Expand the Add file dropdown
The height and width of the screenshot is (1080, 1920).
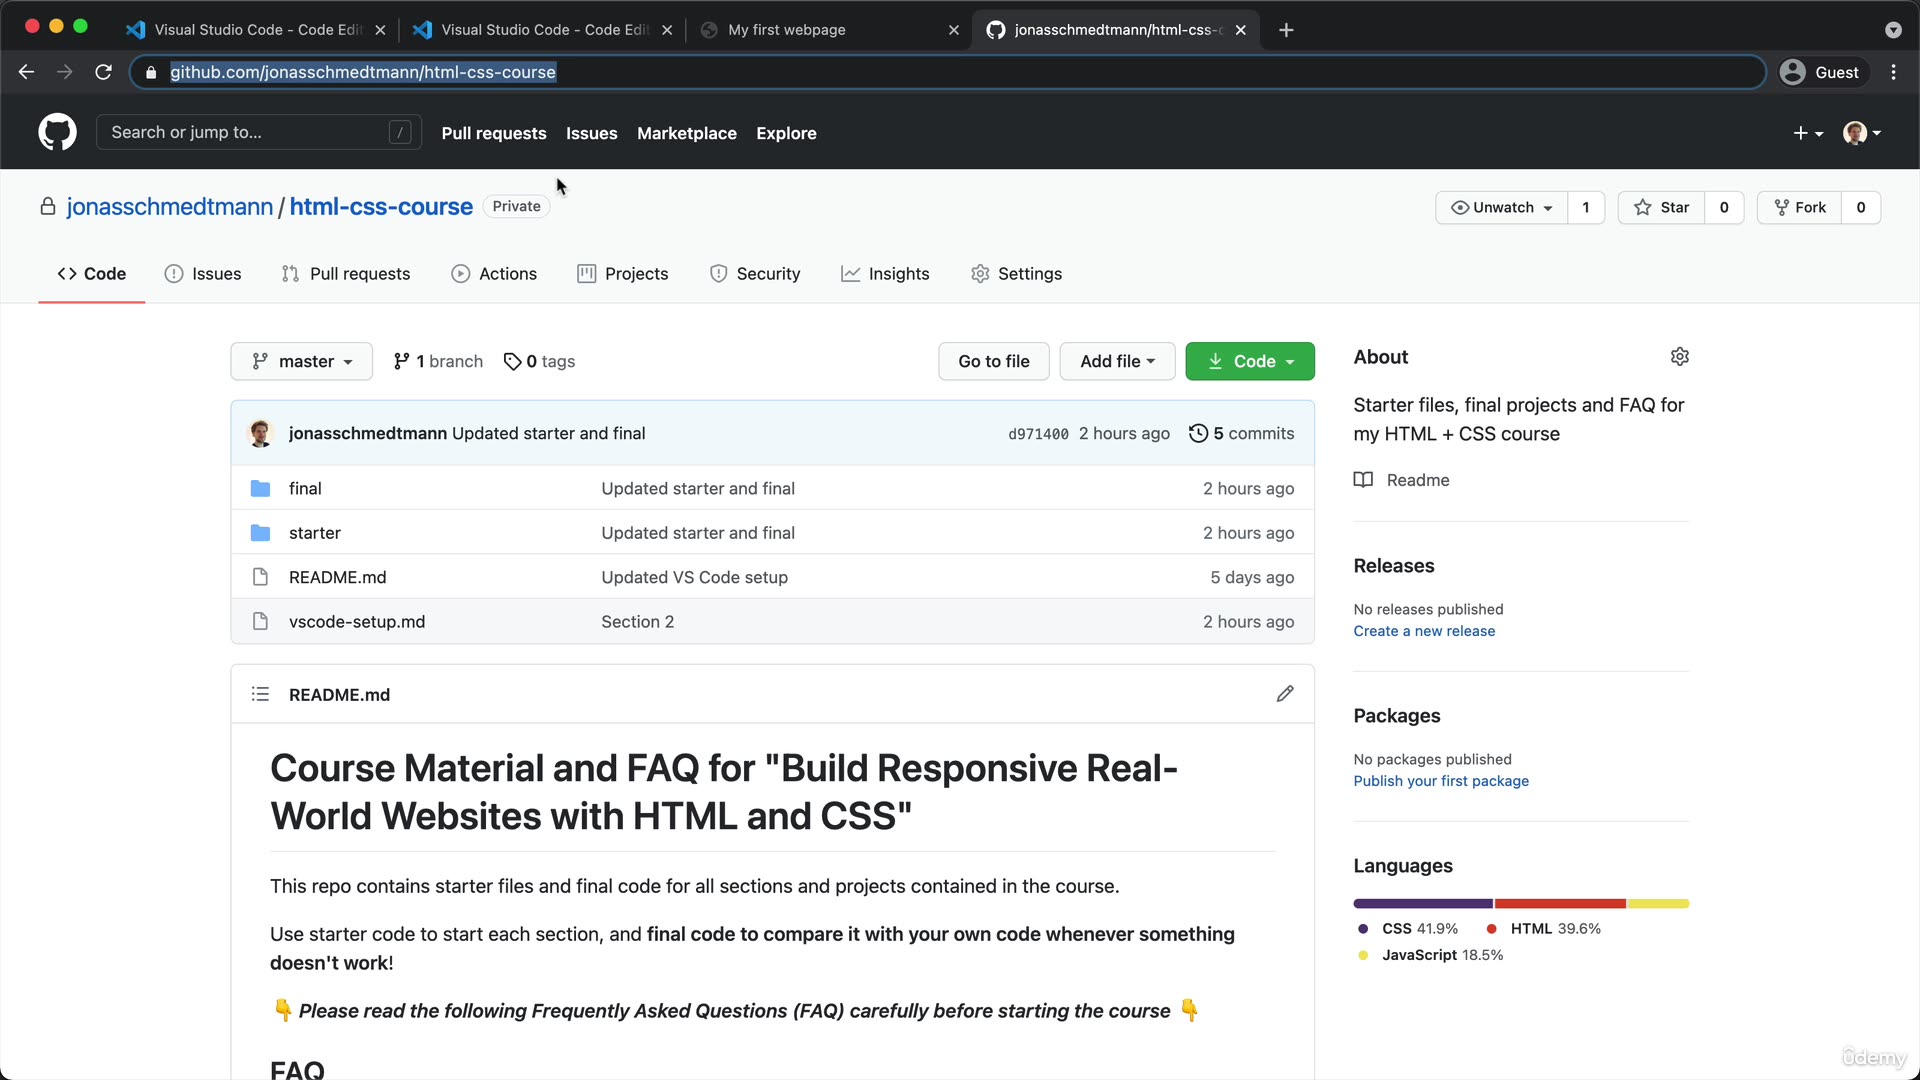pyautogui.click(x=1117, y=361)
